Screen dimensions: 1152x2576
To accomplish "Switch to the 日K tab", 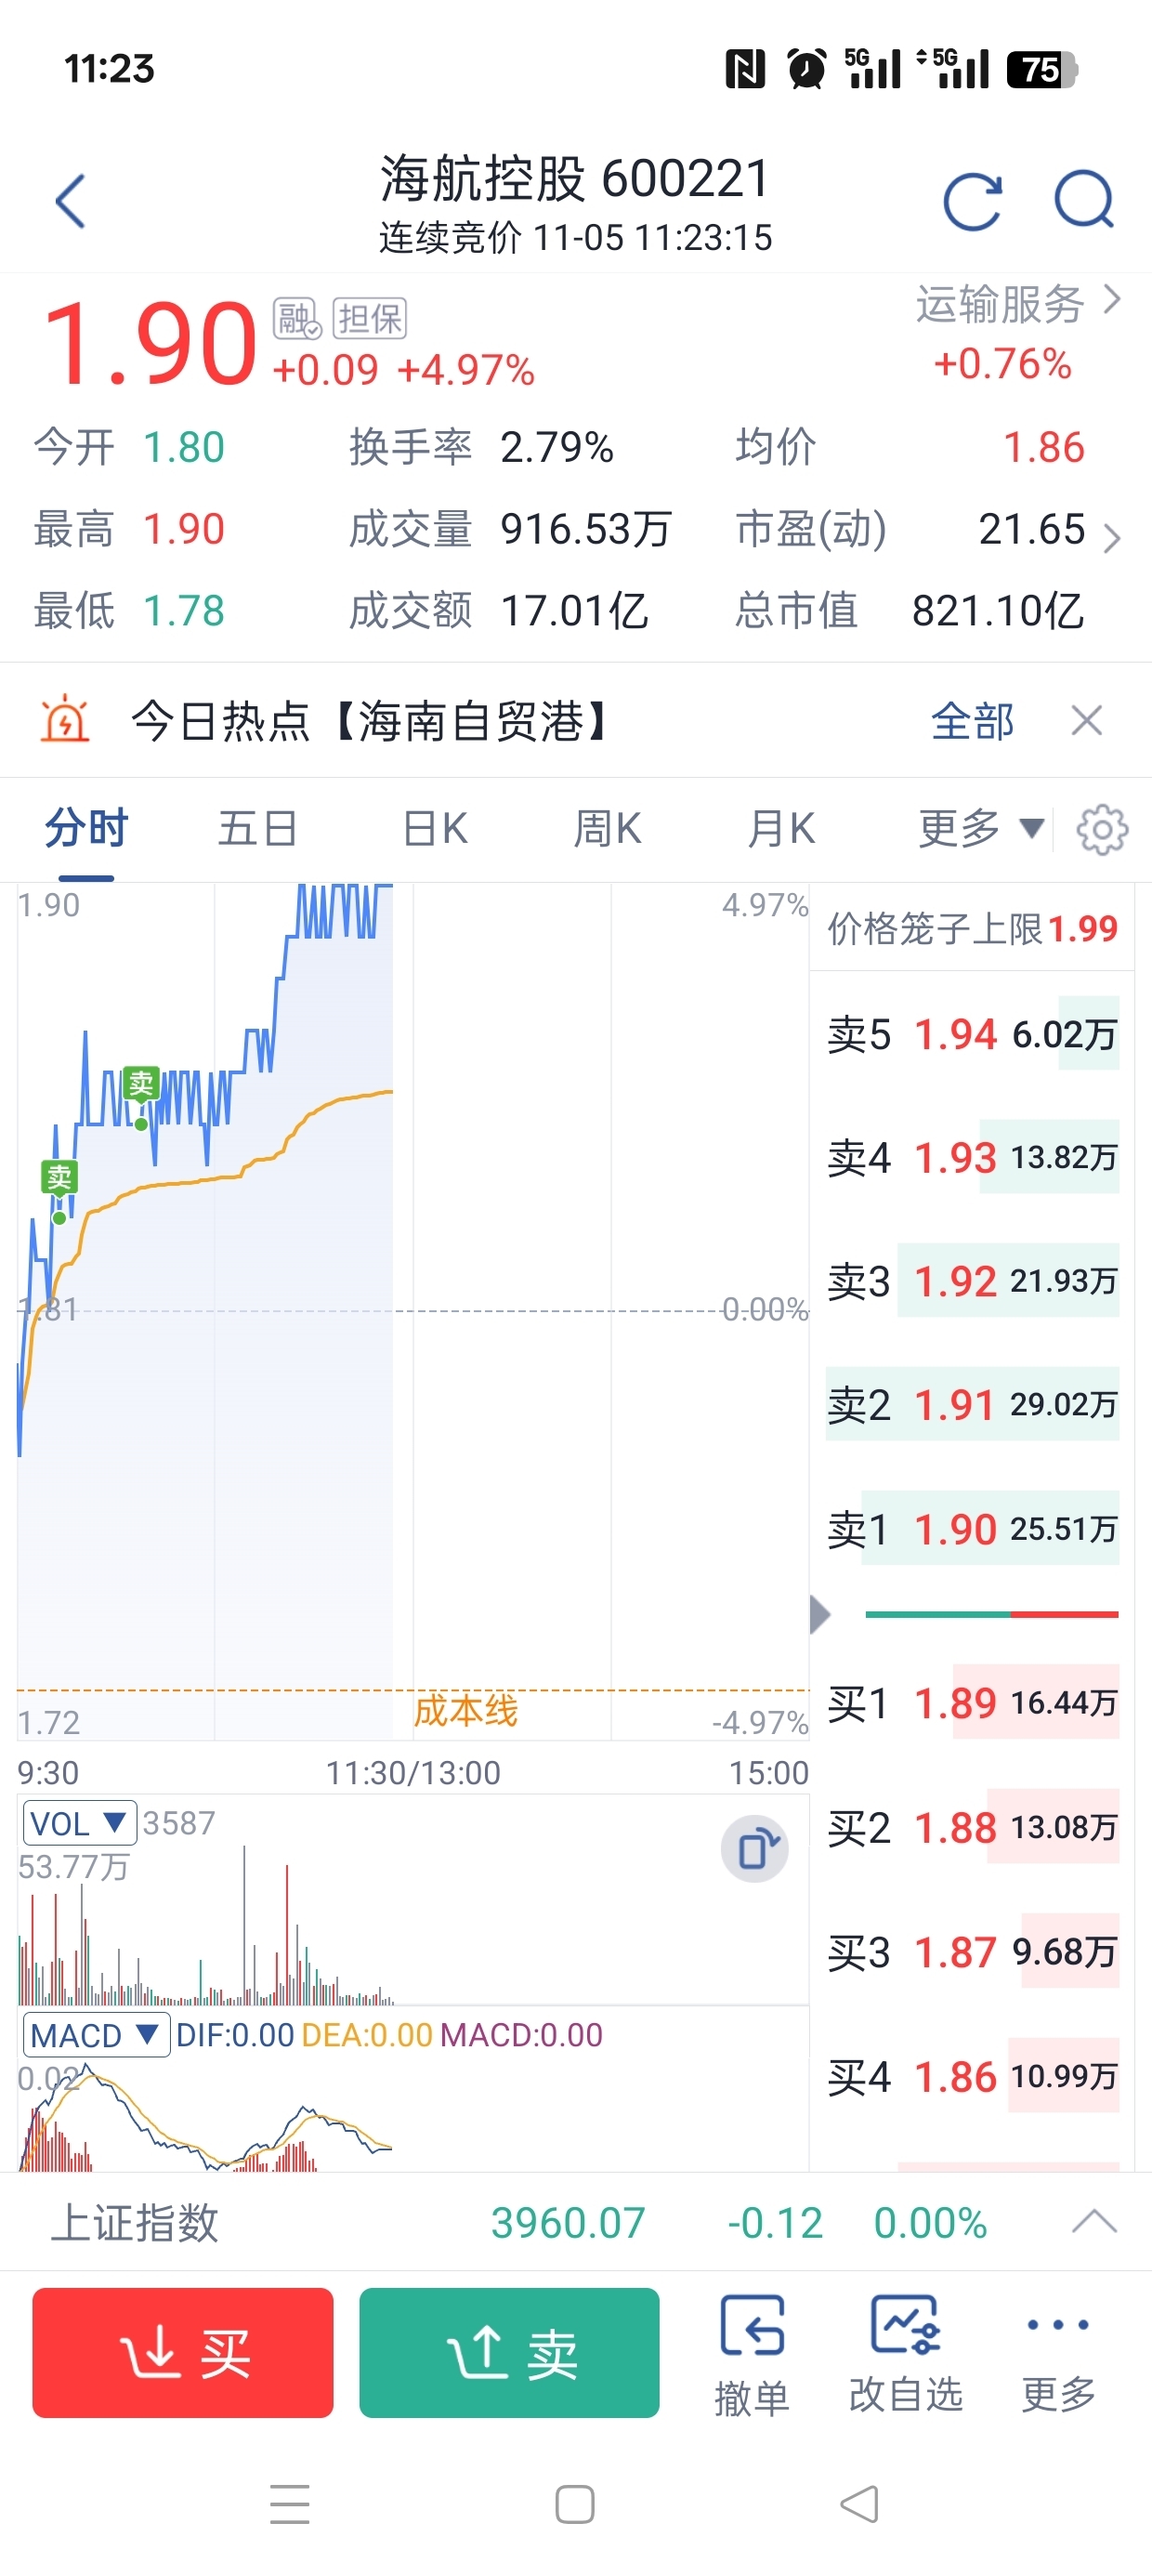I will [x=435, y=829].
